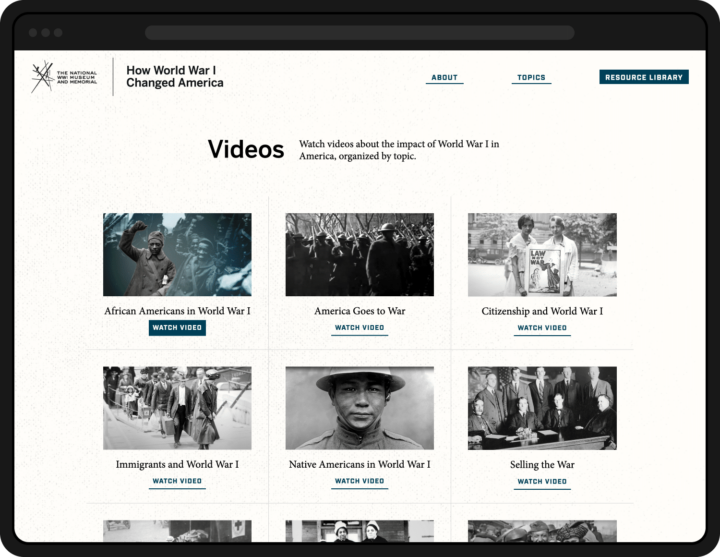This screenshot has width=720, height=557.
Task: Watch video for Immigrants and World War I
Action: click(177, 481)
